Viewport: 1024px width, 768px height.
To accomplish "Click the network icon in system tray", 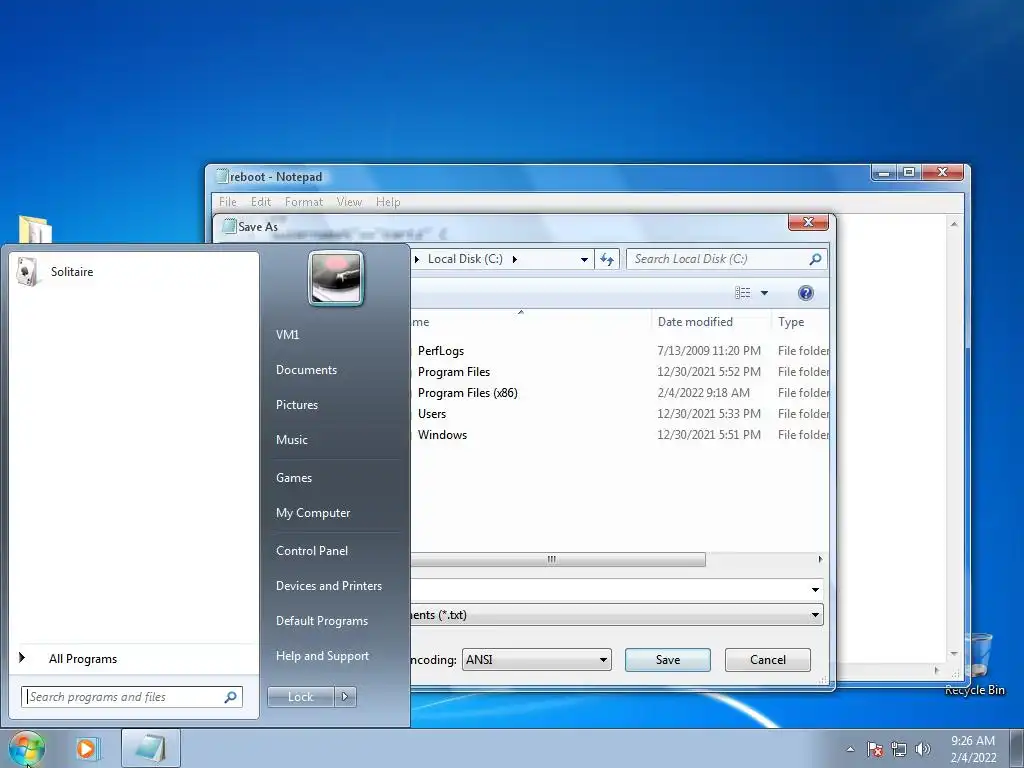I will click(x=899, y=749).
